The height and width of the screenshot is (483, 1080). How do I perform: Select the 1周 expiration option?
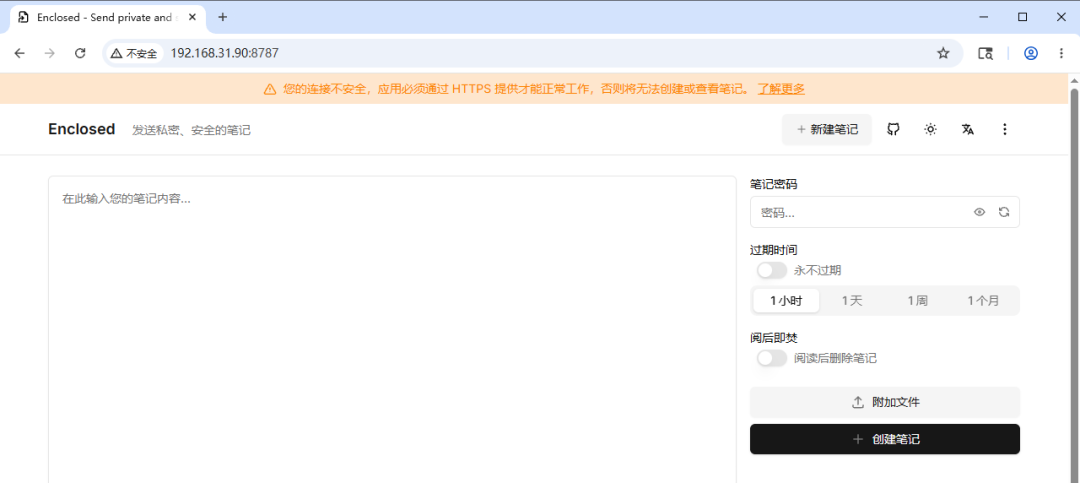[x=917, y=300]
